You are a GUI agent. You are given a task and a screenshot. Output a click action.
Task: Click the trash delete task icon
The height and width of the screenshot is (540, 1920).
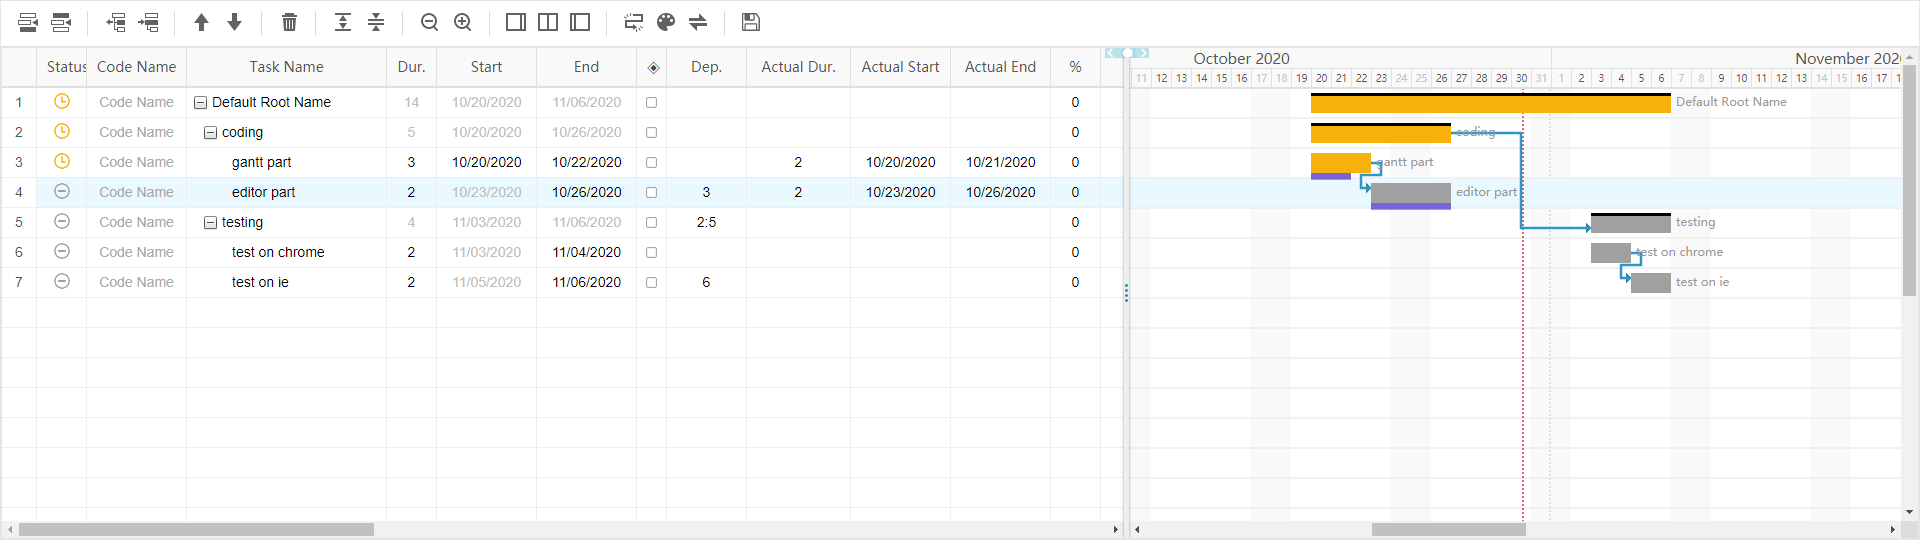tap(289, 22)
